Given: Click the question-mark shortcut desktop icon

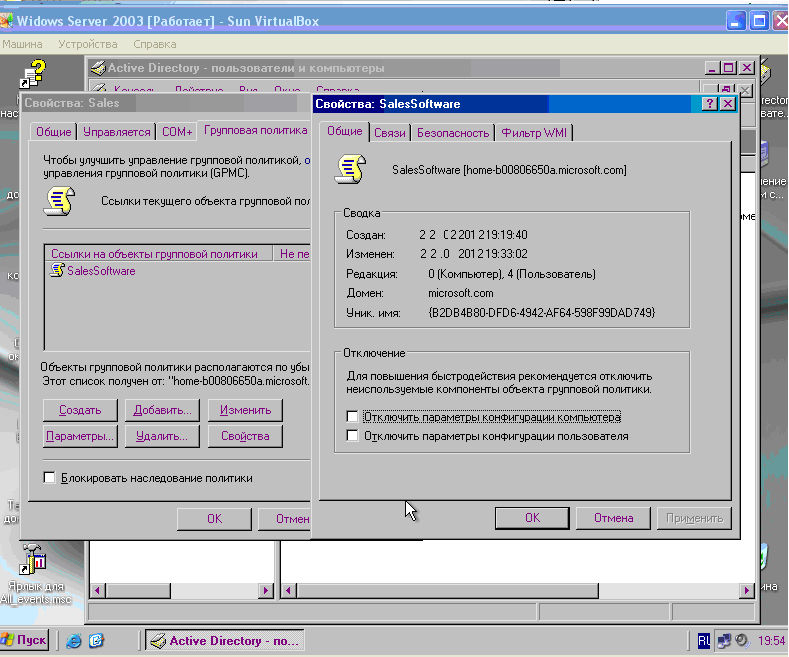Looking at the screenshot, I should (33, 73).
